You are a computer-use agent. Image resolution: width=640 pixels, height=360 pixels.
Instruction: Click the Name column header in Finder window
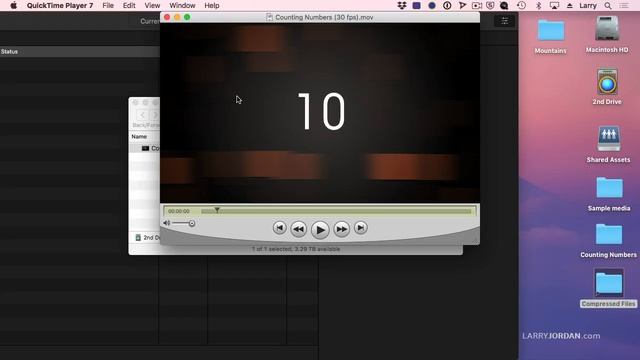click(139, 136)
